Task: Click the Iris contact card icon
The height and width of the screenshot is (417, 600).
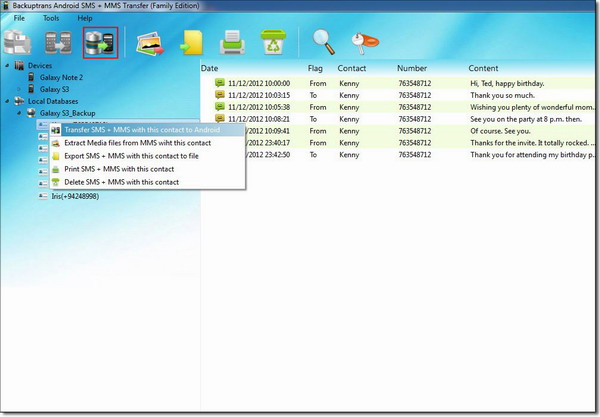Action: coord(43,196)
